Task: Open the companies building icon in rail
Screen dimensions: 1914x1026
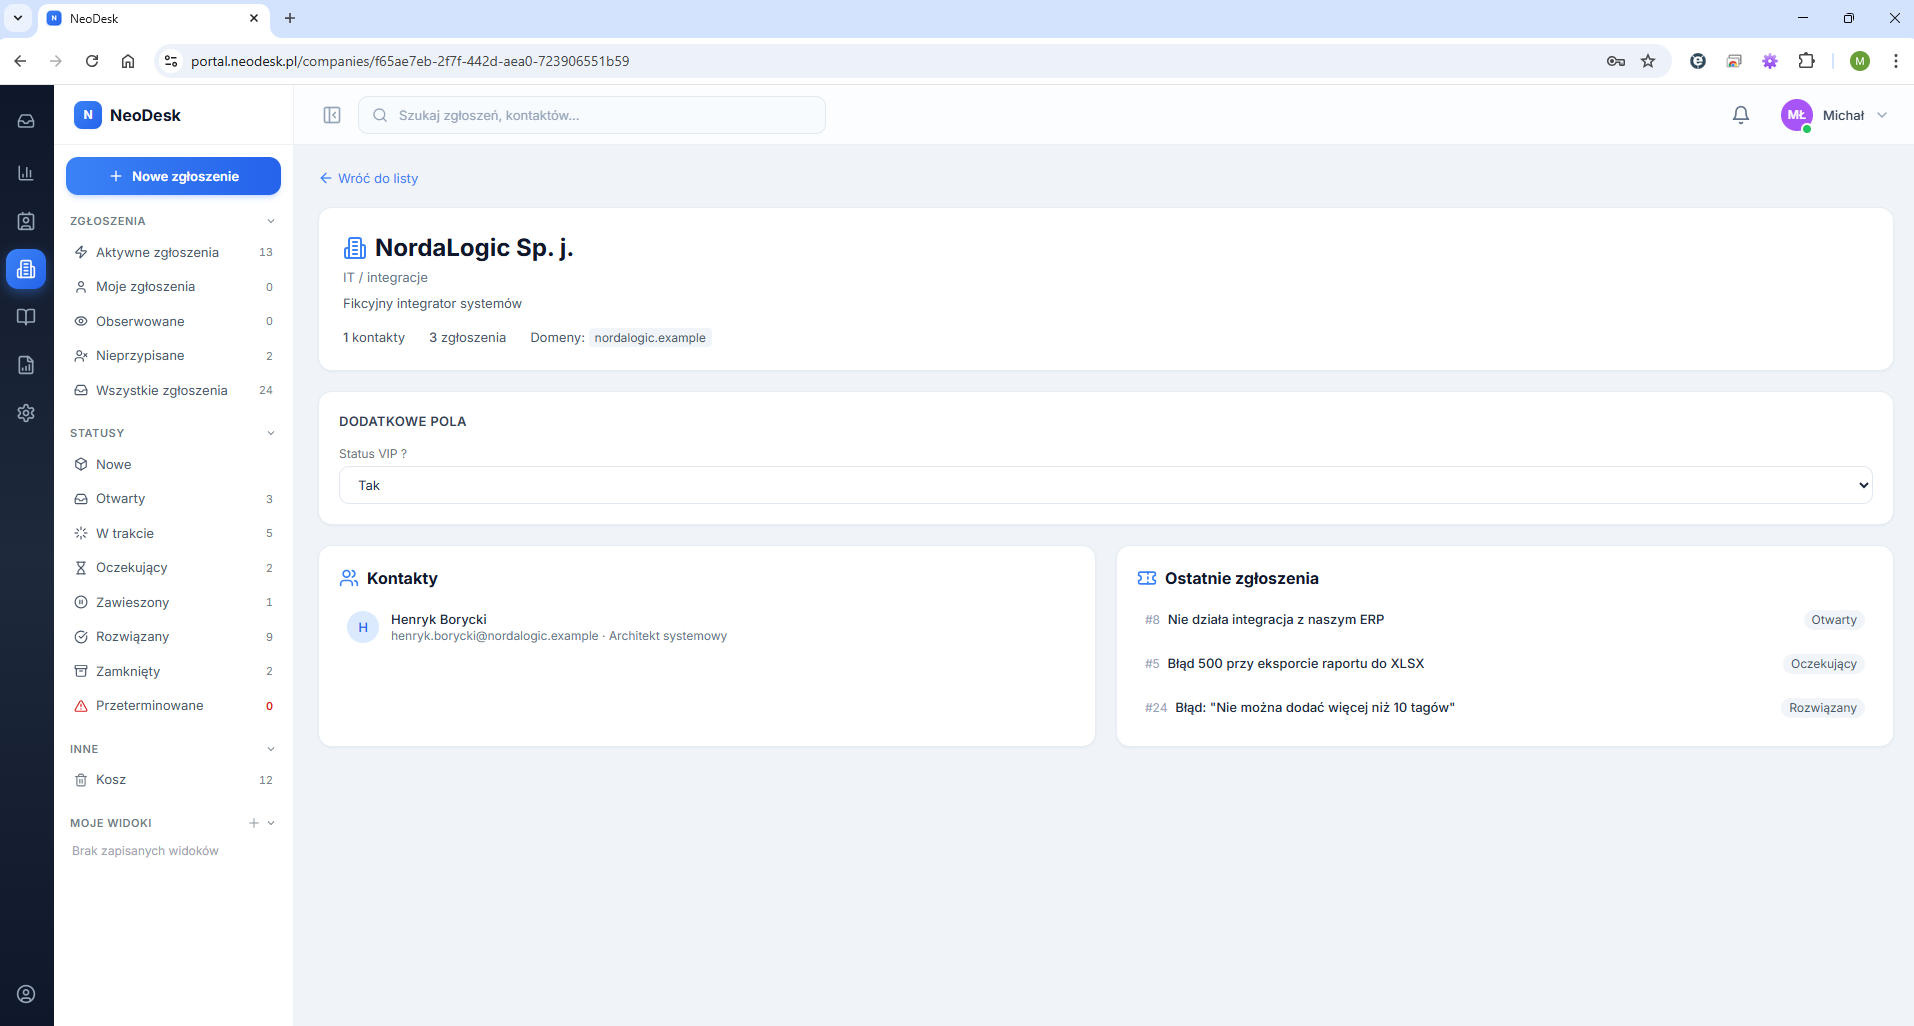Action: pos(26,269)
